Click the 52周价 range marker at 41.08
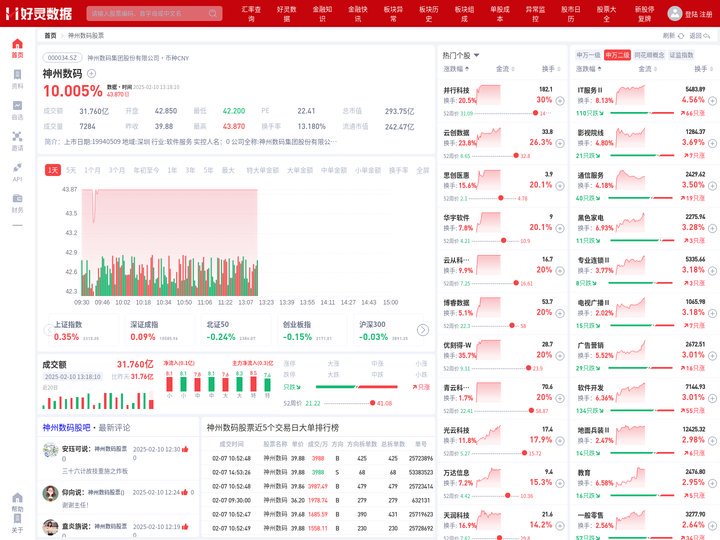 click(372, 403)
